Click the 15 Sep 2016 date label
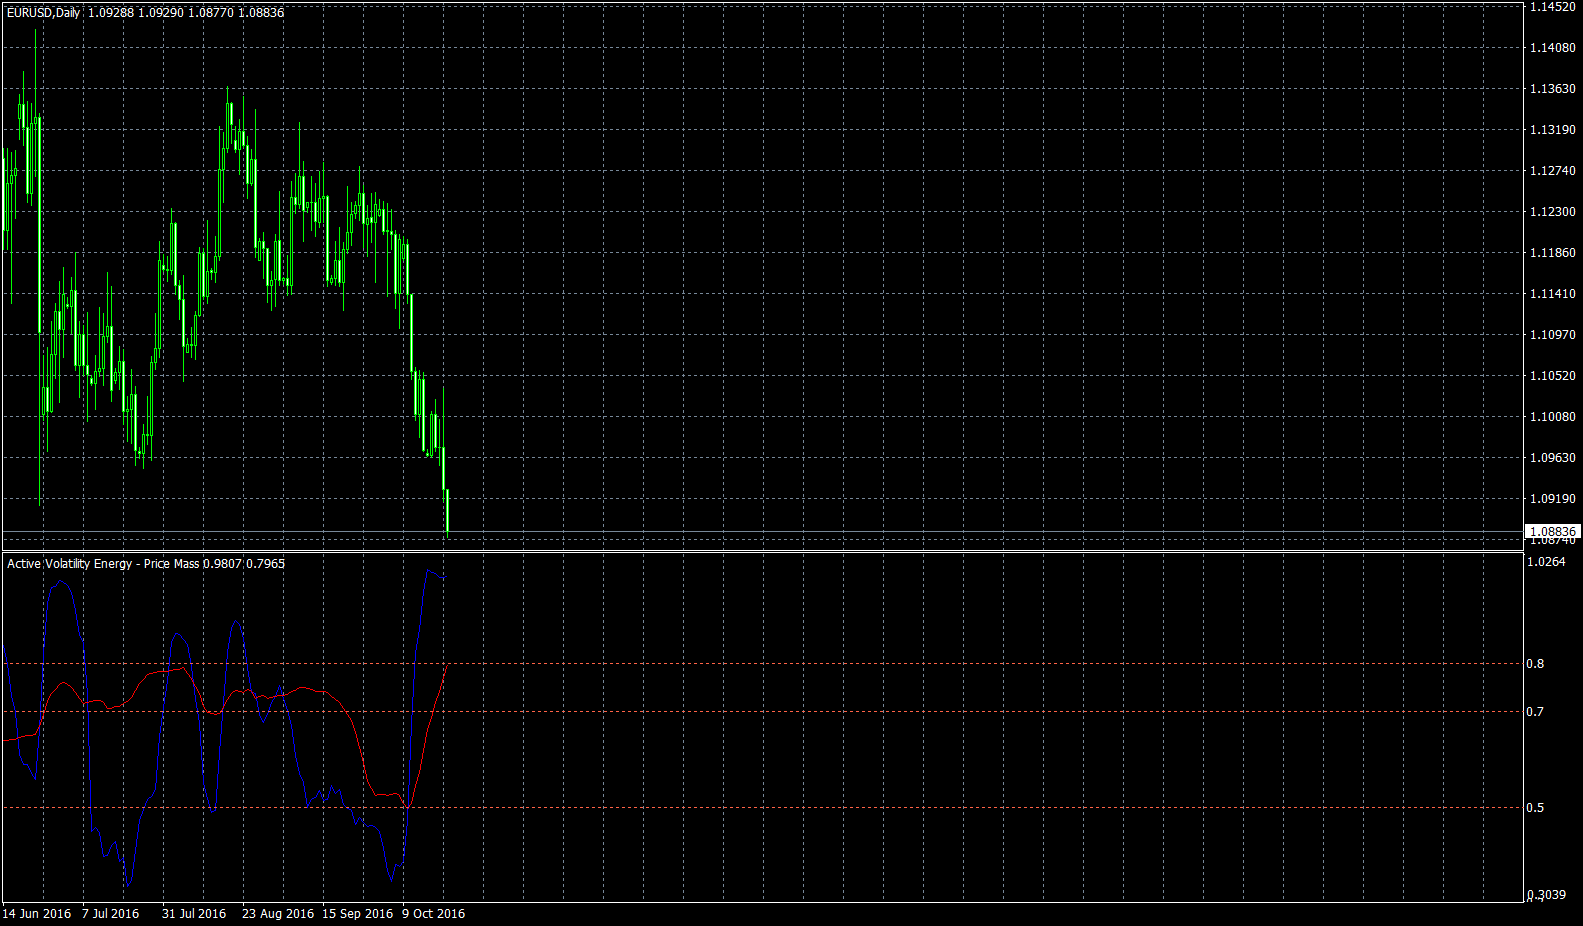The height and width of the screenshot is (926, 1583). (358, 914)
